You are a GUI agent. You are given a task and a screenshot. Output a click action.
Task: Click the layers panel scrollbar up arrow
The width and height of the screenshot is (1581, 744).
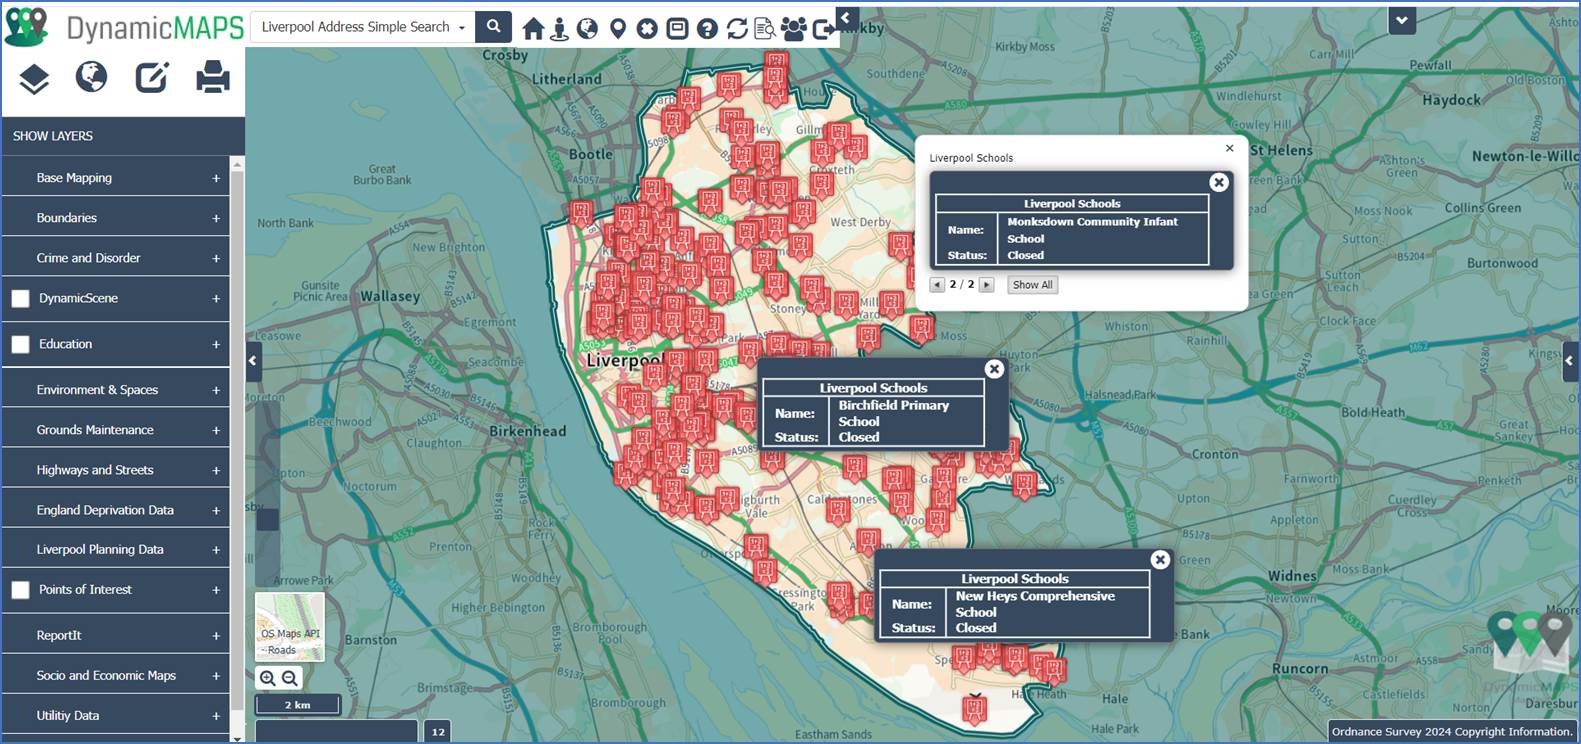coord(237,164)
